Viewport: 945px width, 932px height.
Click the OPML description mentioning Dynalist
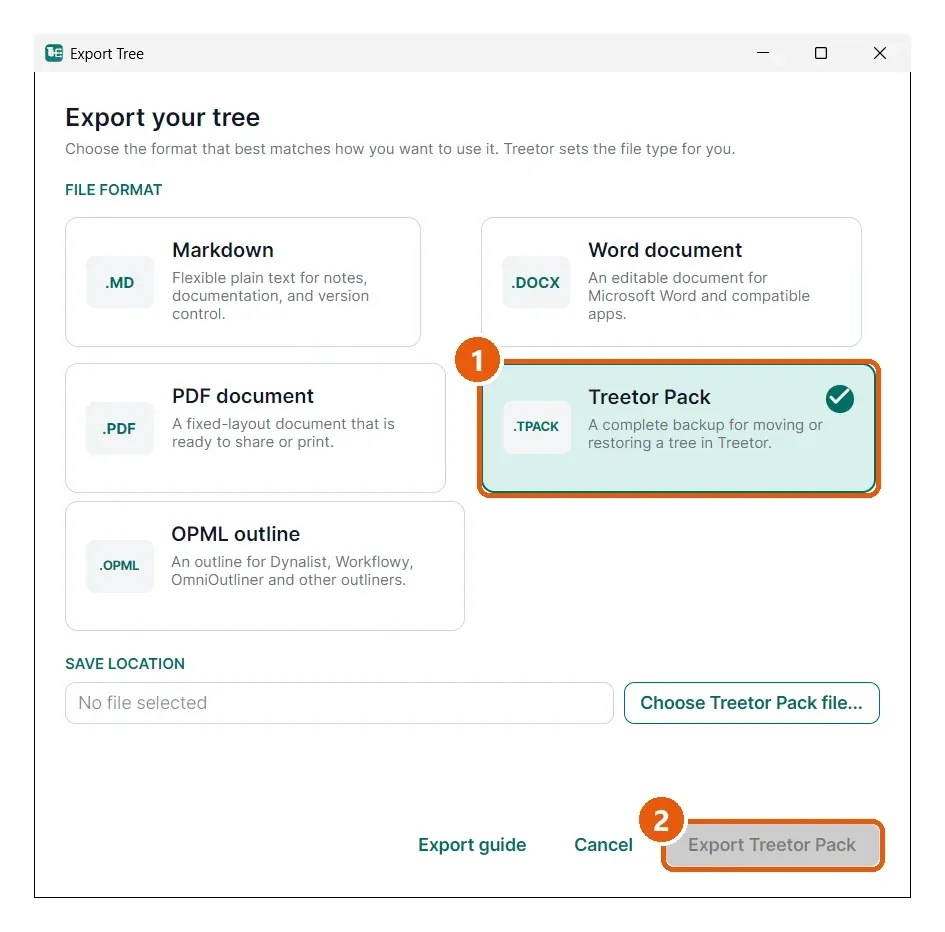292,571
